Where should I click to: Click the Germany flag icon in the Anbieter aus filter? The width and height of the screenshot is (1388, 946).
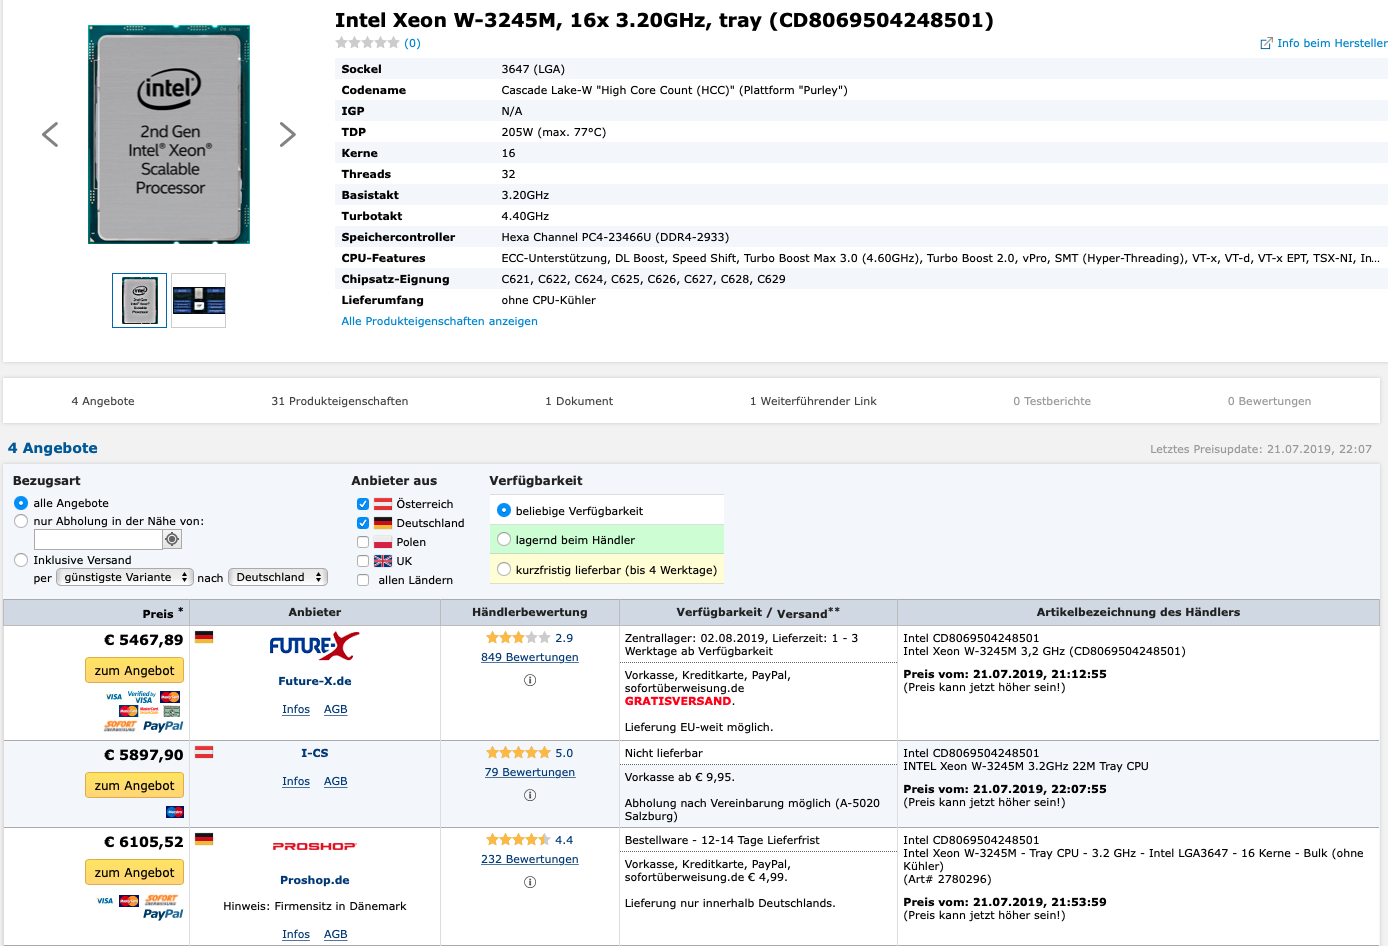(383, 523)
